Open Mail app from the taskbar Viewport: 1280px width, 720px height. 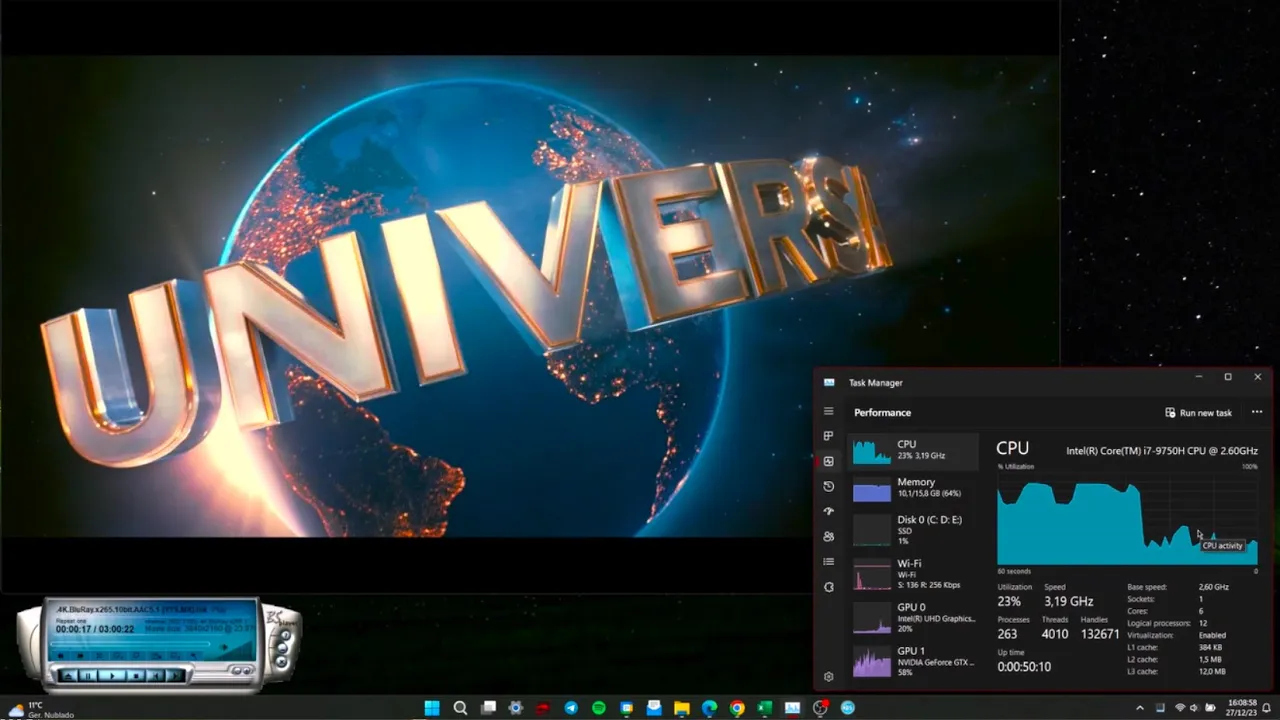click(654, 708)
